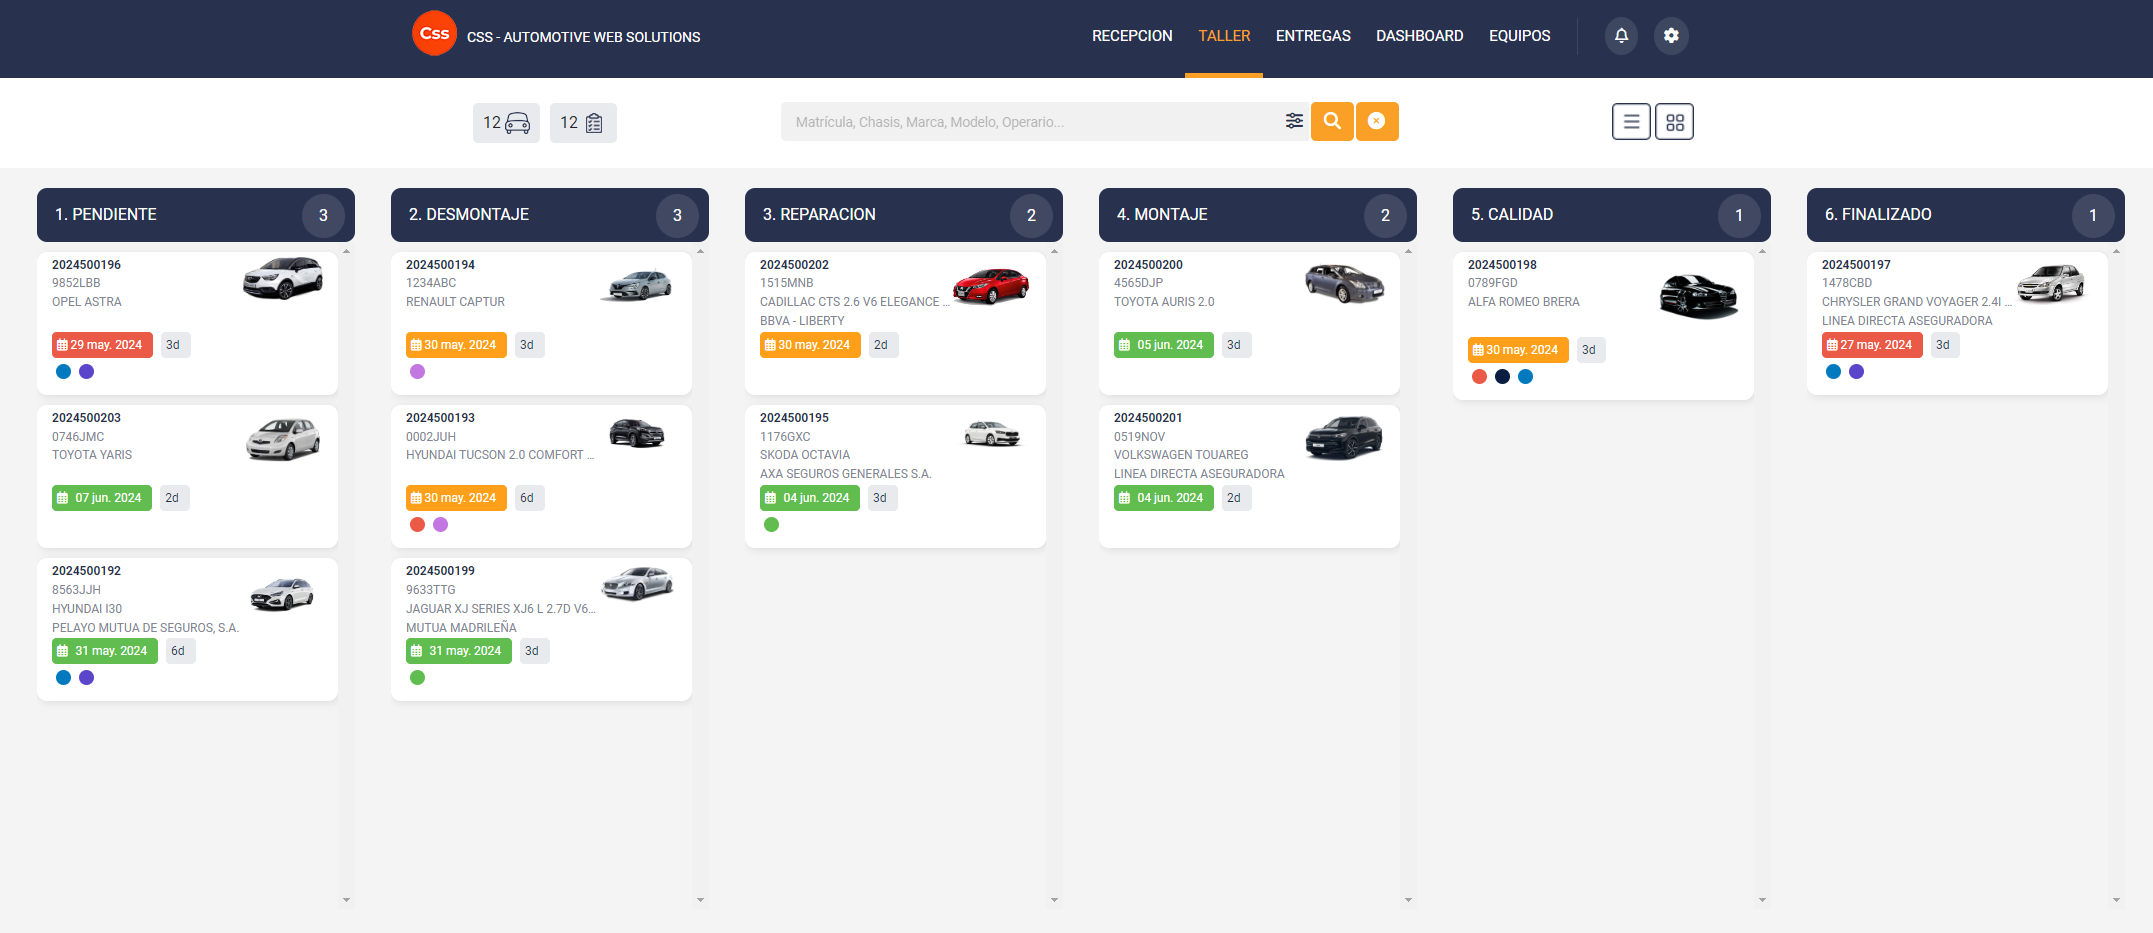The image size is (2153, 933).
Task: Open the settings gear icon
Action: point(1671,36)
